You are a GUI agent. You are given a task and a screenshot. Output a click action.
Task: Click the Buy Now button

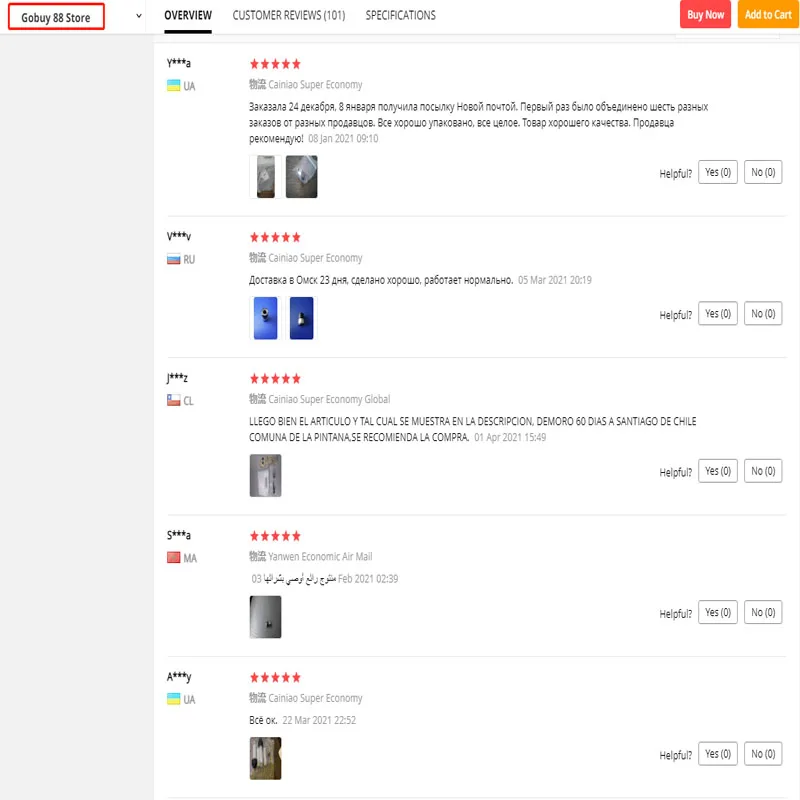[706, 15]
